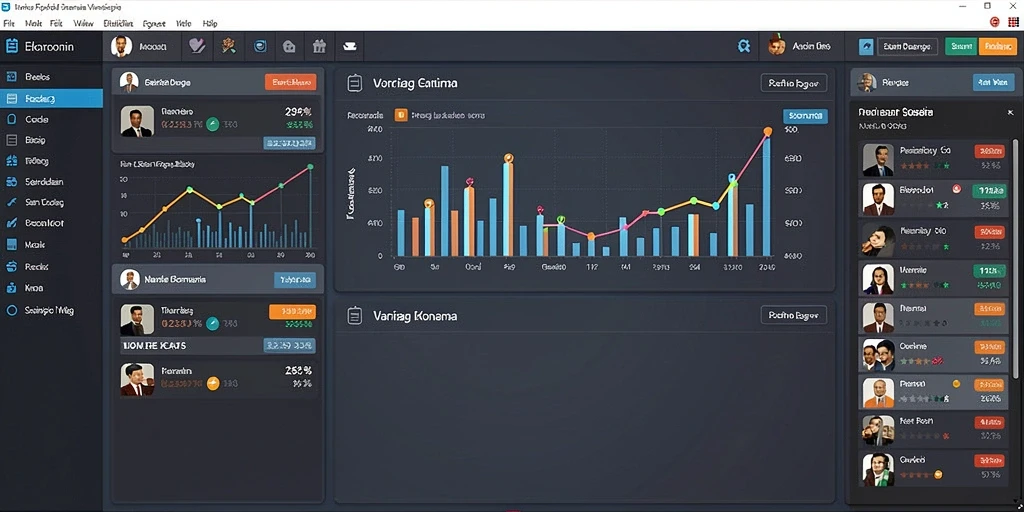Click the blue gear search icon

743,46
